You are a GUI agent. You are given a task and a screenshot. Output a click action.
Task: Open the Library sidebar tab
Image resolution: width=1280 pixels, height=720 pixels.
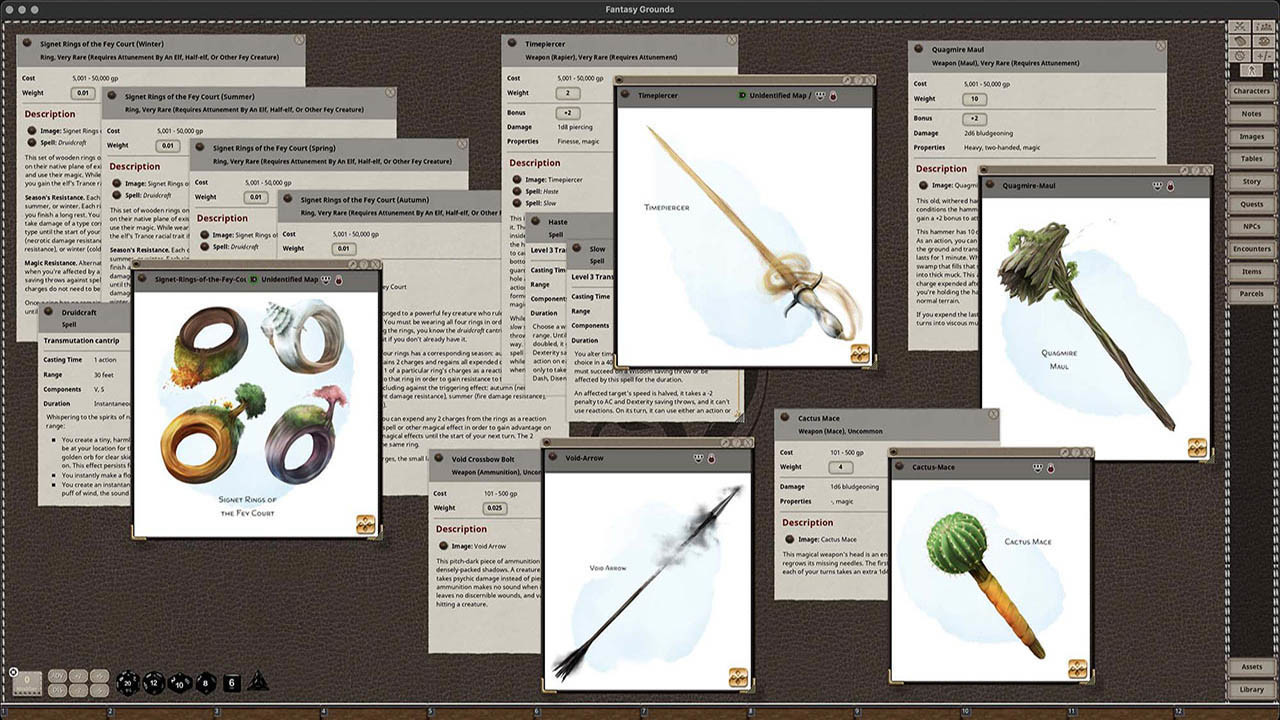pos(1253,689)
